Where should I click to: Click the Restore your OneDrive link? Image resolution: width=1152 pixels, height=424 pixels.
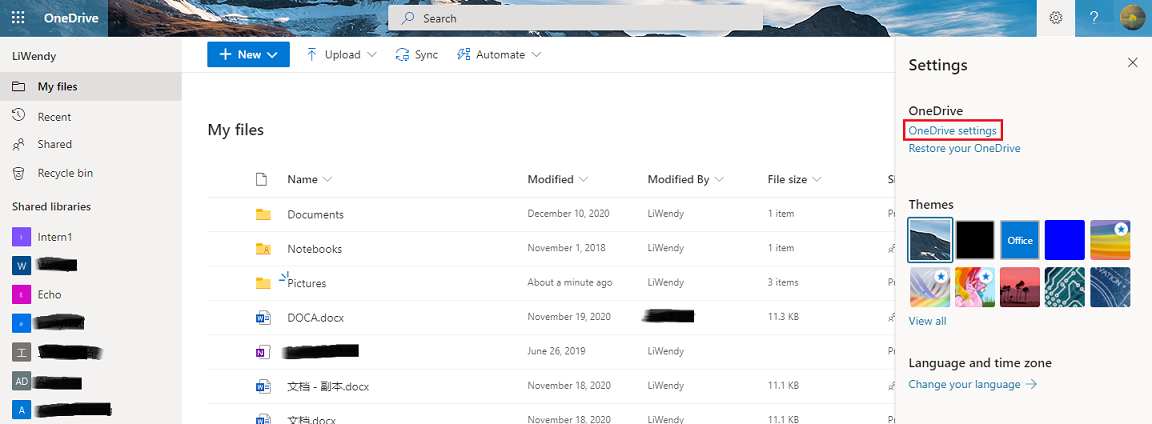(964, 148)
